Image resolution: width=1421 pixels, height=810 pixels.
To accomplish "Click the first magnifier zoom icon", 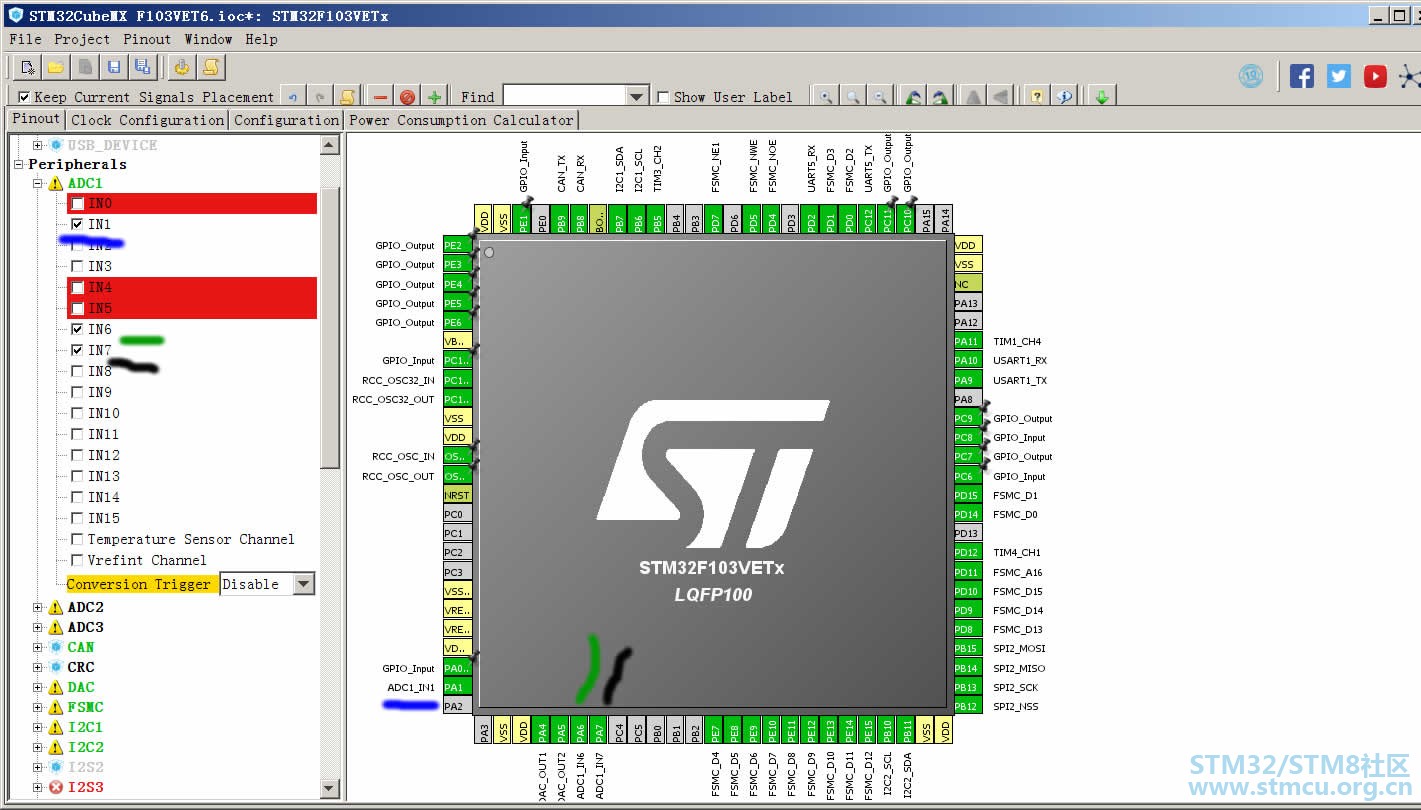I will point(826,97).
